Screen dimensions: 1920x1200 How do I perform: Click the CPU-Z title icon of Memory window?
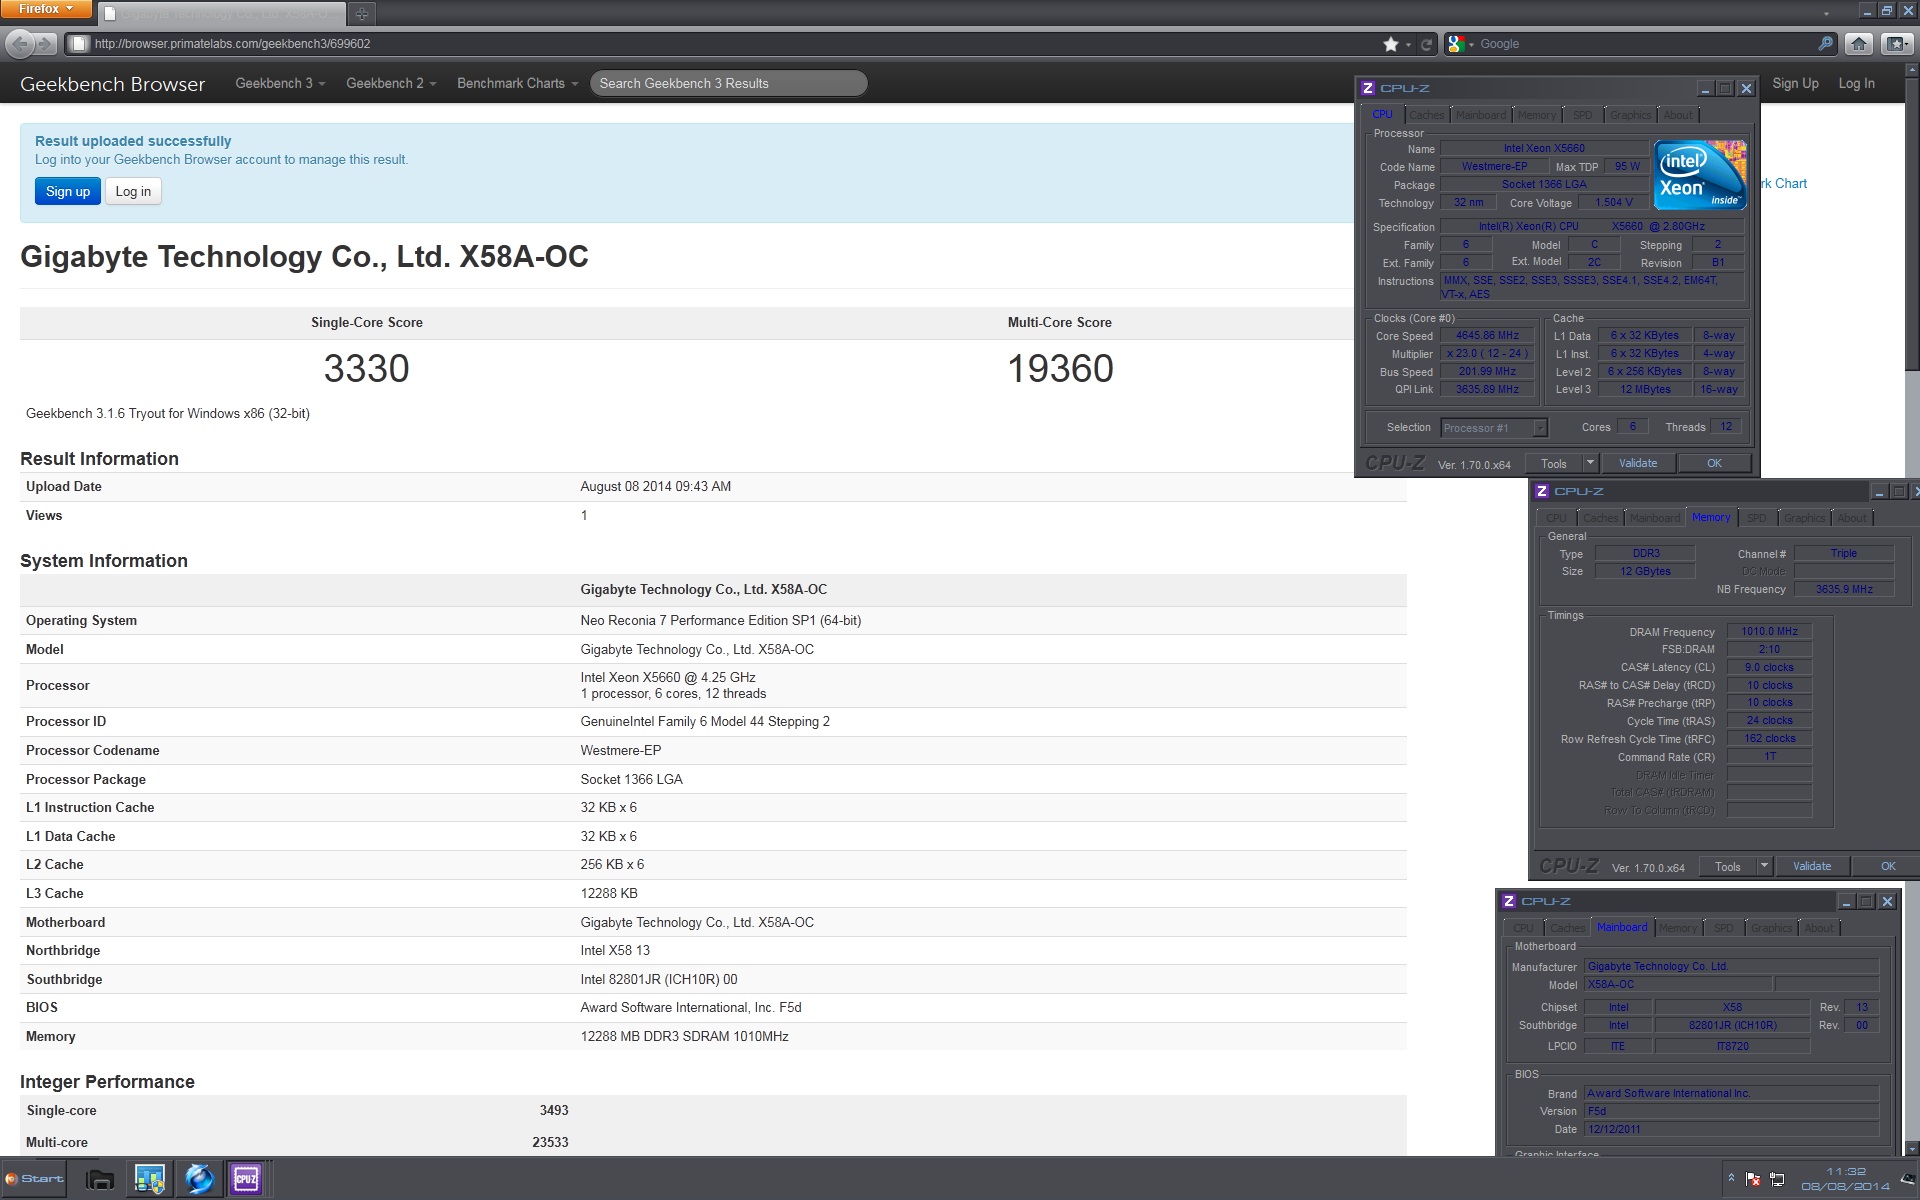(1542, 491)
